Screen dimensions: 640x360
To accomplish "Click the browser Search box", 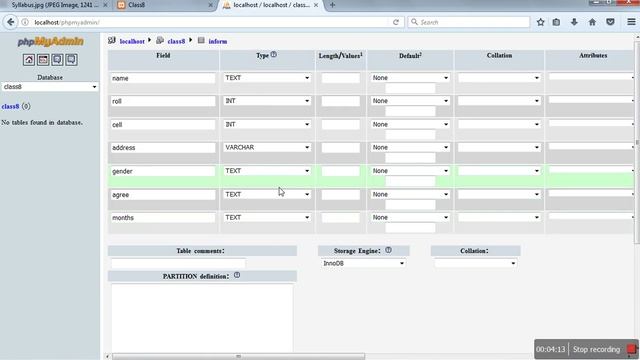I will click(469, 22).
